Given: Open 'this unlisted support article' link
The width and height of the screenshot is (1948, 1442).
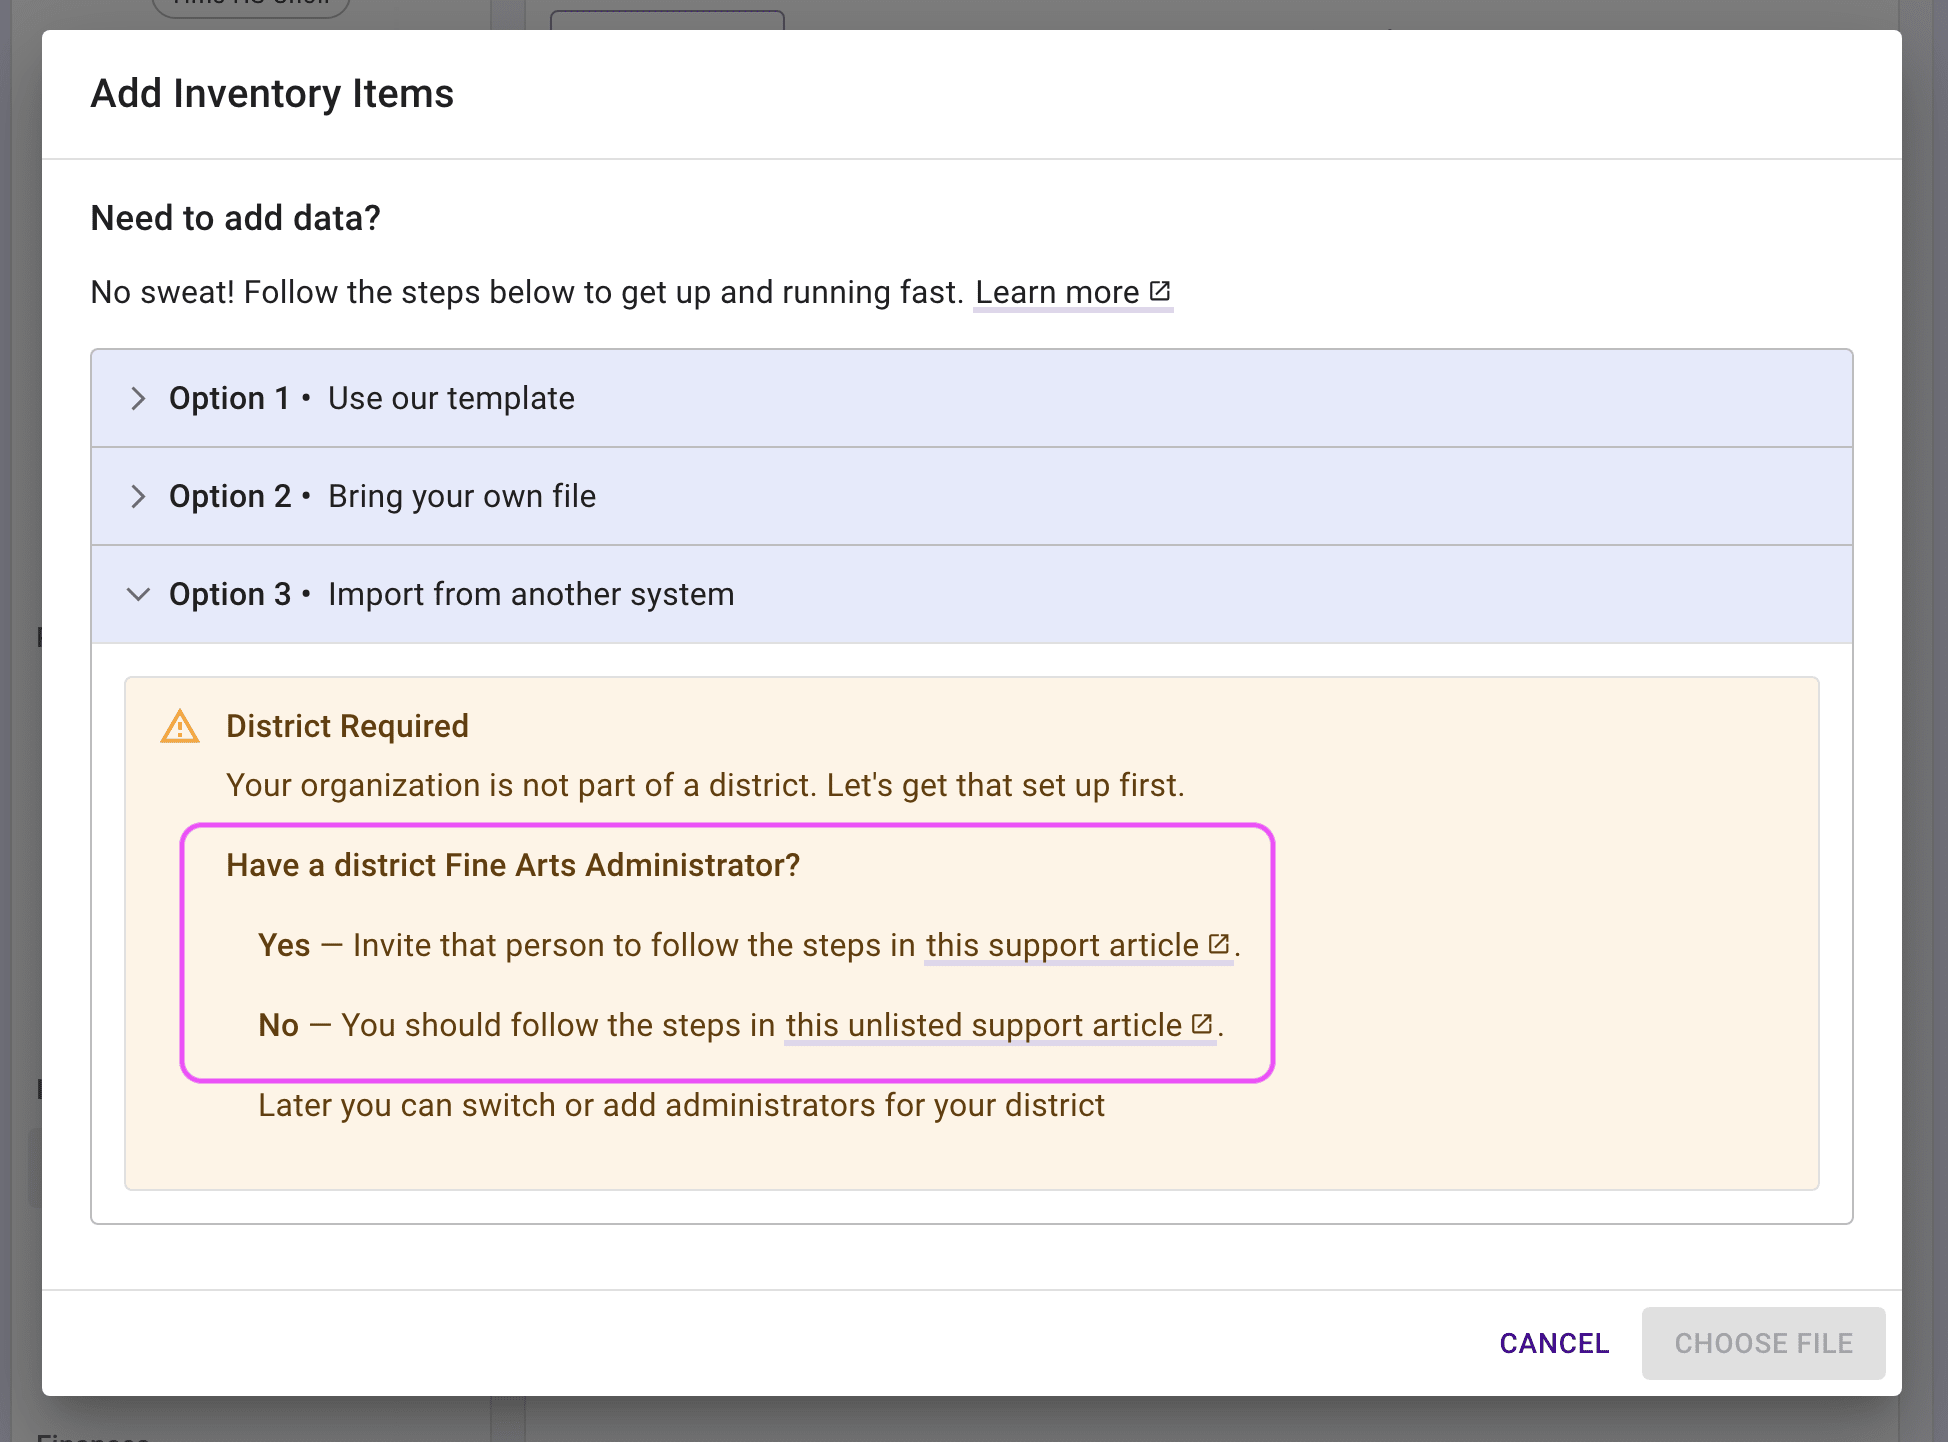Looking at the screenshot, I should click(983, 1026).
